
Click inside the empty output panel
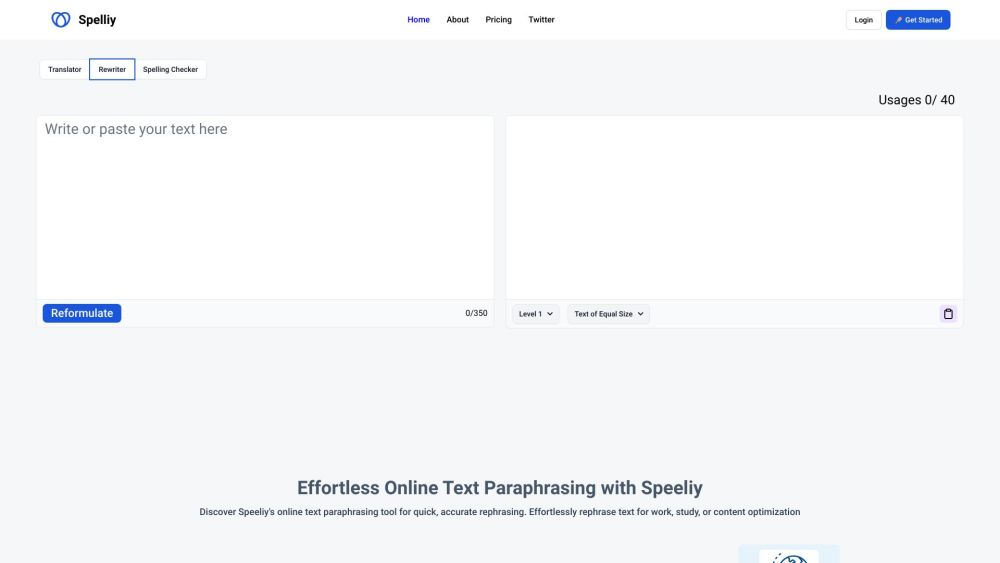[x=734, y=207]
